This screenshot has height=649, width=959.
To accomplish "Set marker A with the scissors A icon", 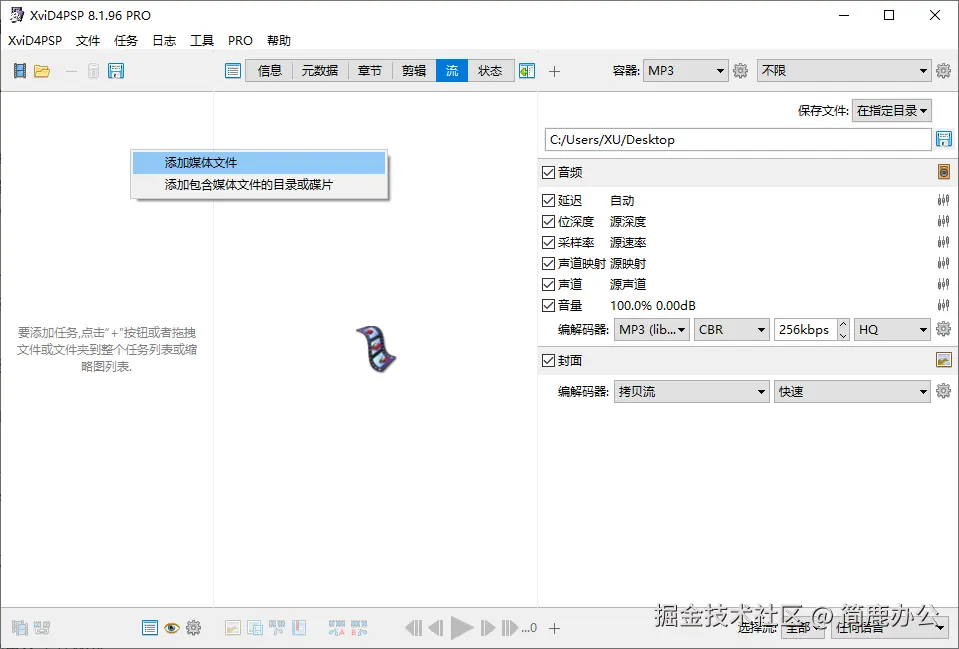I will (337, 628).
